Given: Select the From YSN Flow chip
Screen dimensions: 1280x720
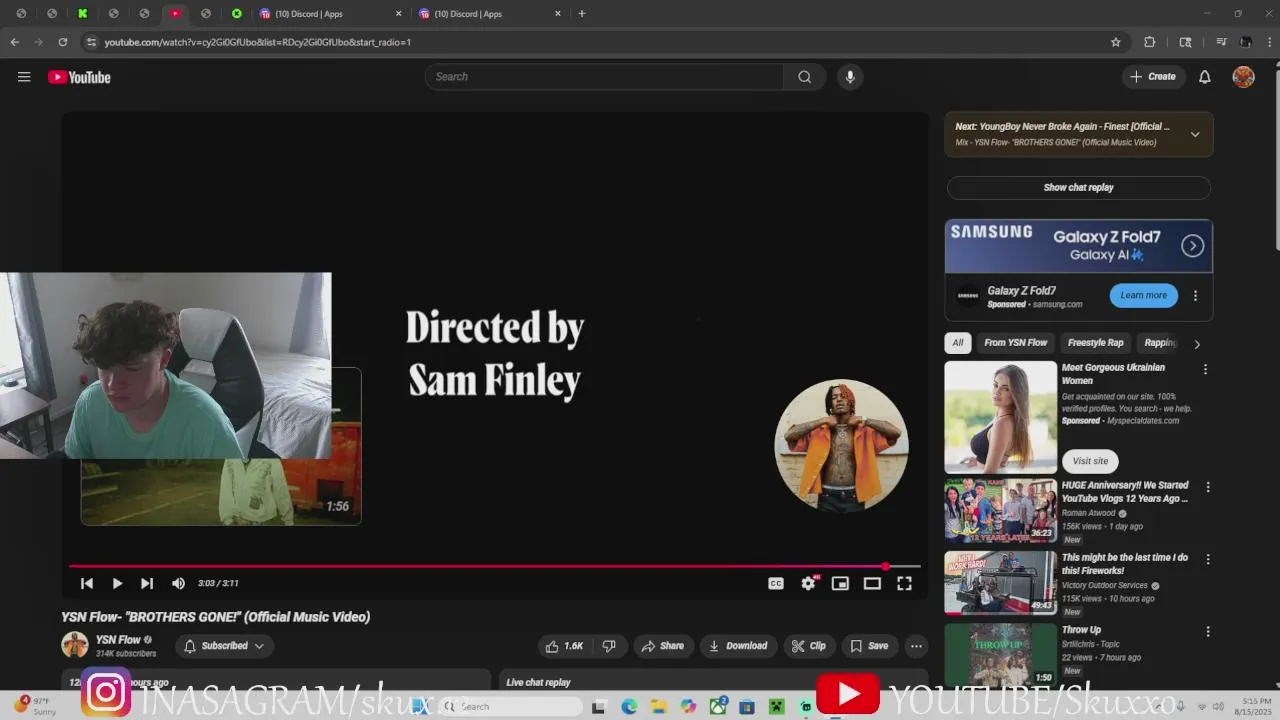Looking at the screenshot, I should (x=1015, y=343).
